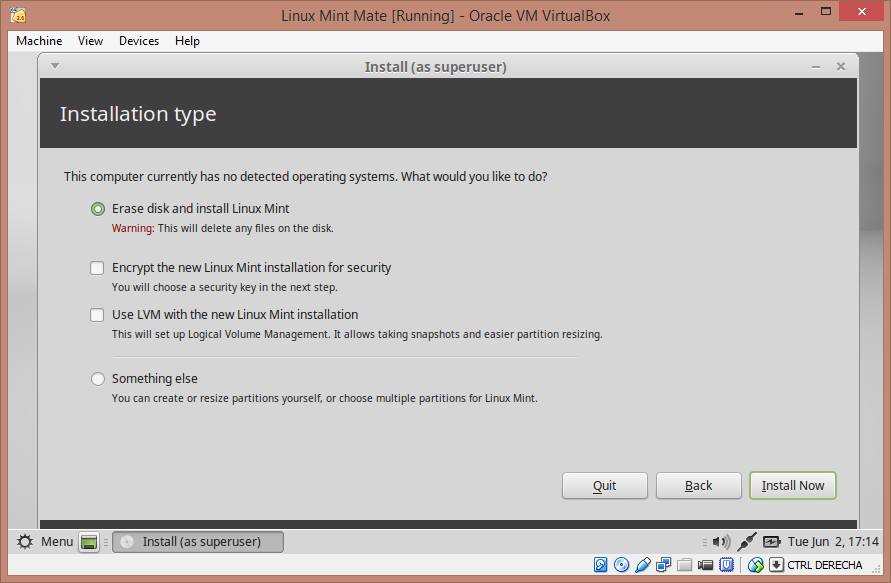Click the keyboard capture arrow icon
The height and width of the screenshot is (583, 891).
tap(776, 565)
